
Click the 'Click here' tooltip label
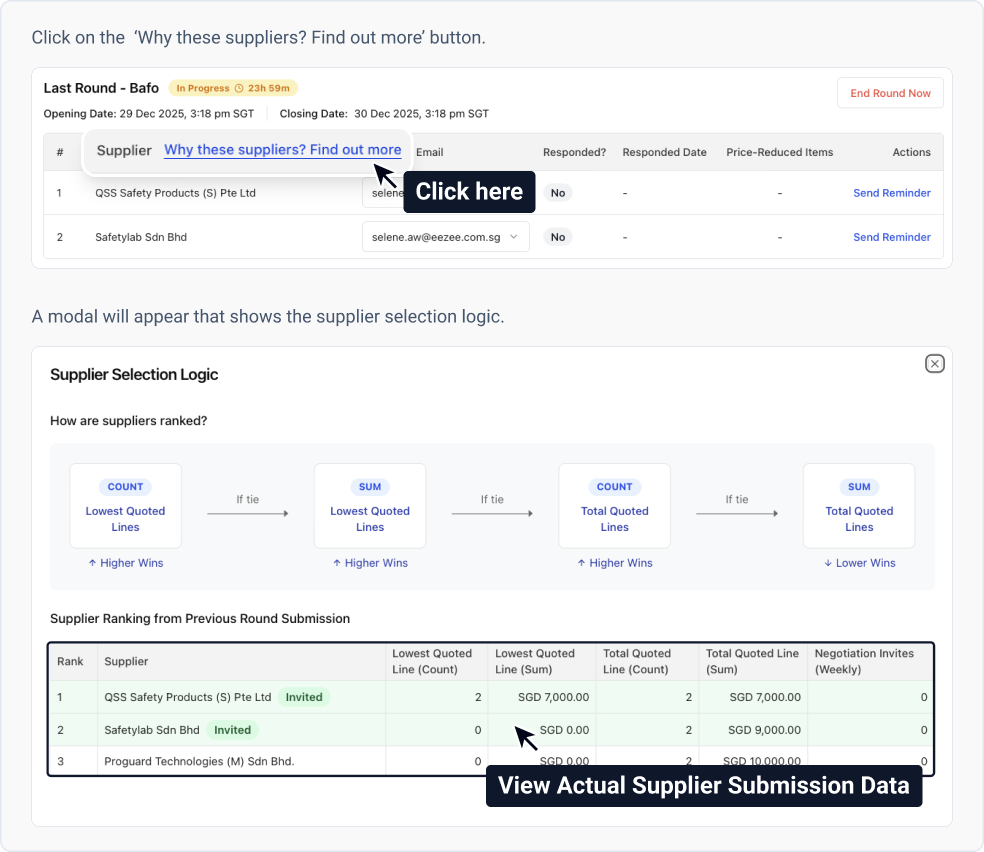tap(469, 192)
